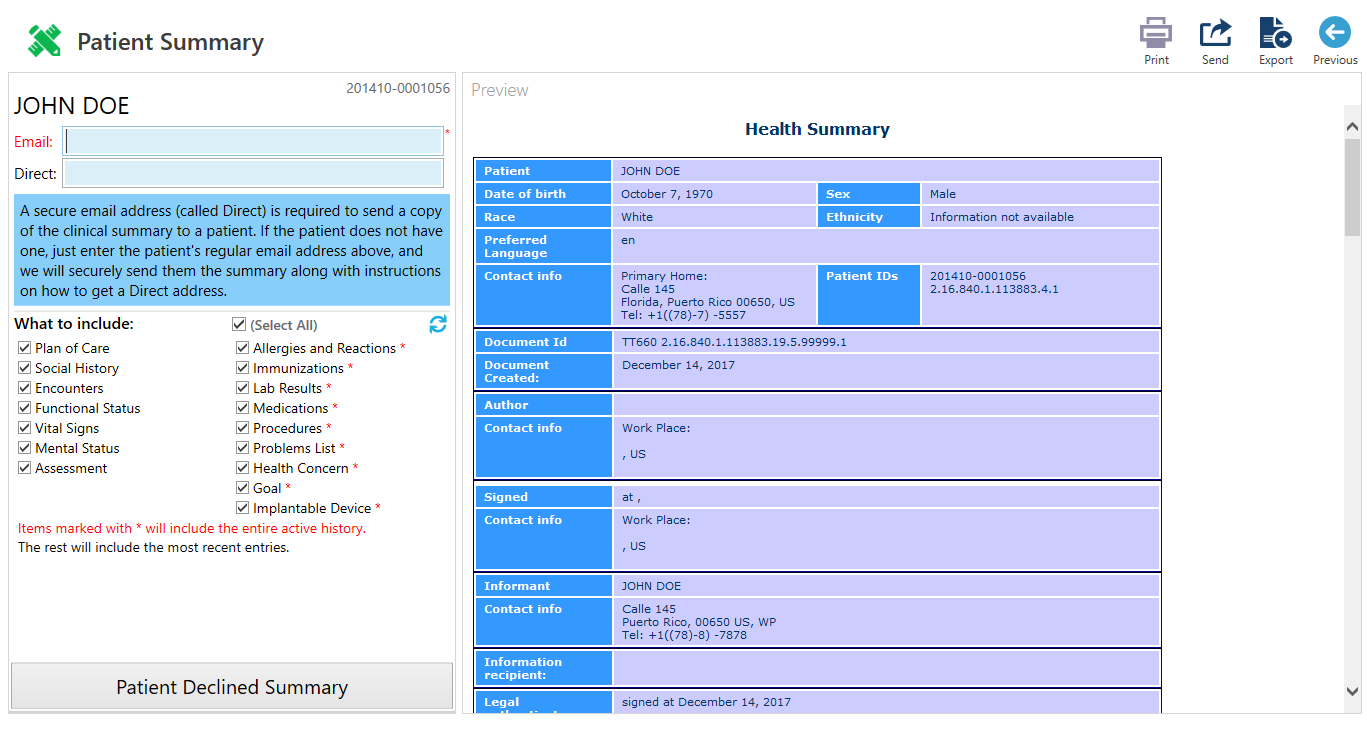
Task: Click inside the Email input field
Action: pos(253,140)
